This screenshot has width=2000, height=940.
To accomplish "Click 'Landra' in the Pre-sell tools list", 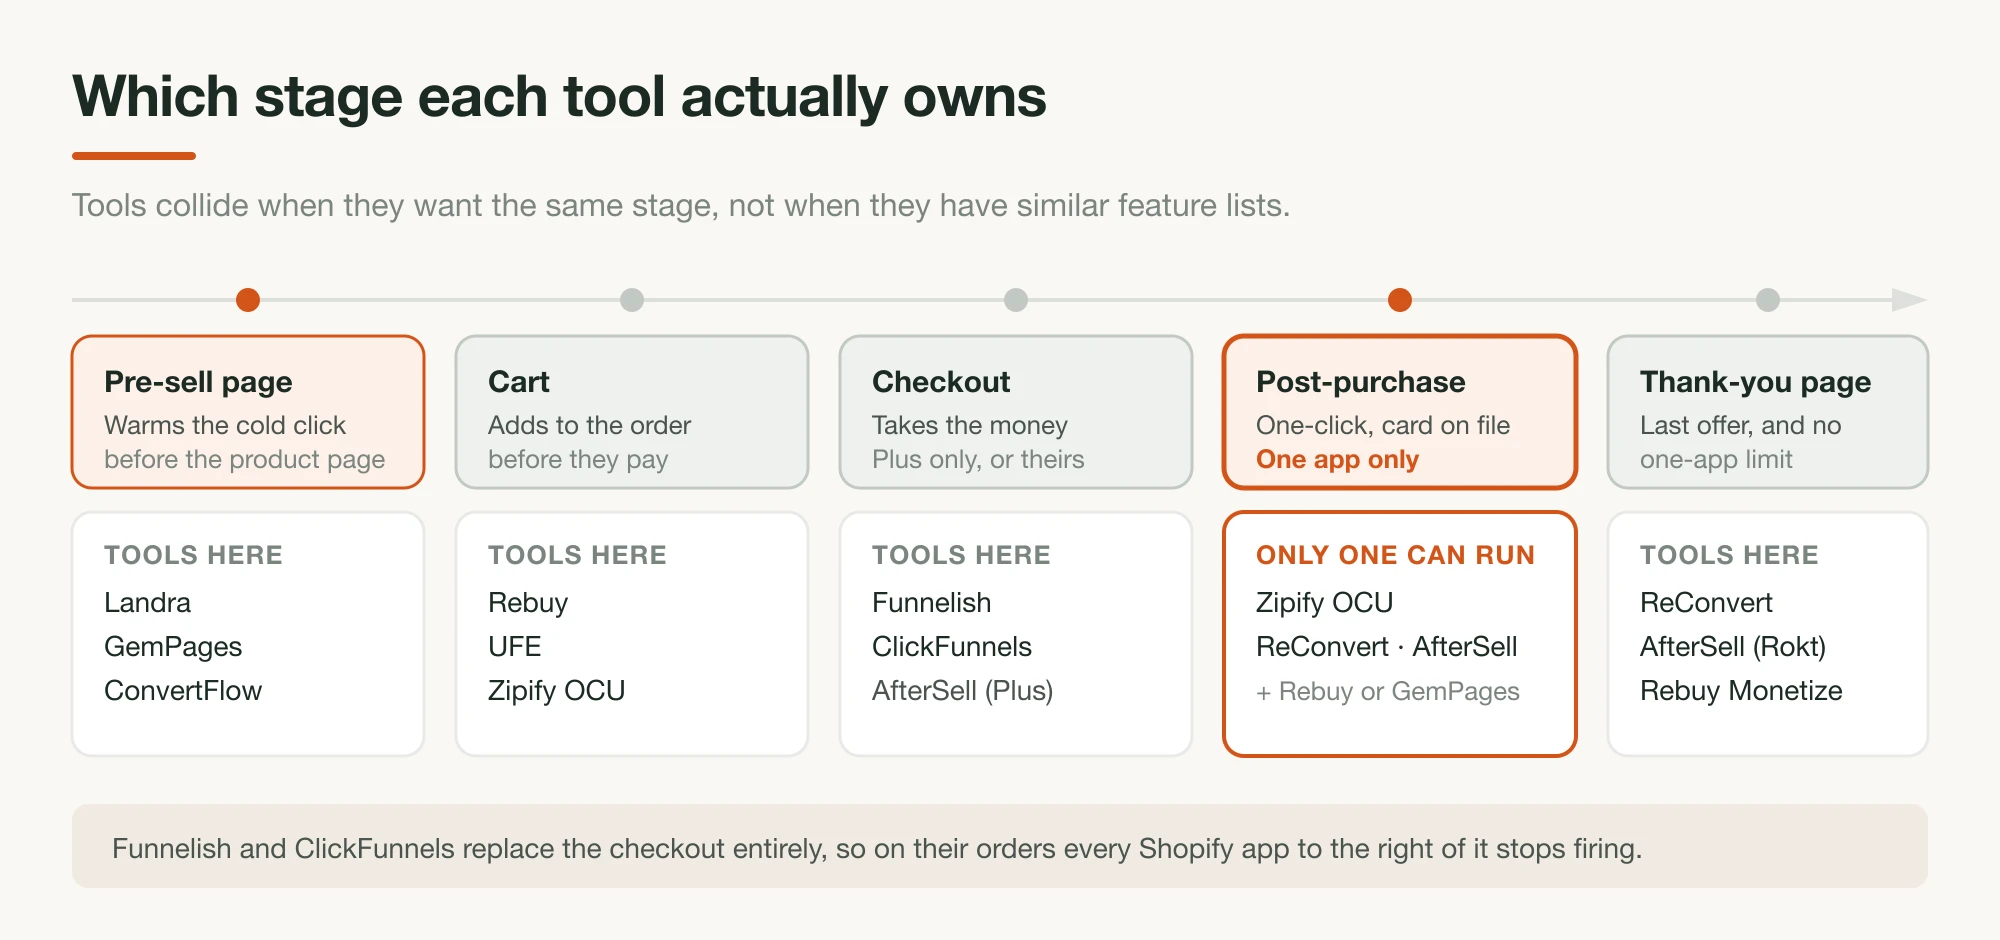I will pos(148,603).
